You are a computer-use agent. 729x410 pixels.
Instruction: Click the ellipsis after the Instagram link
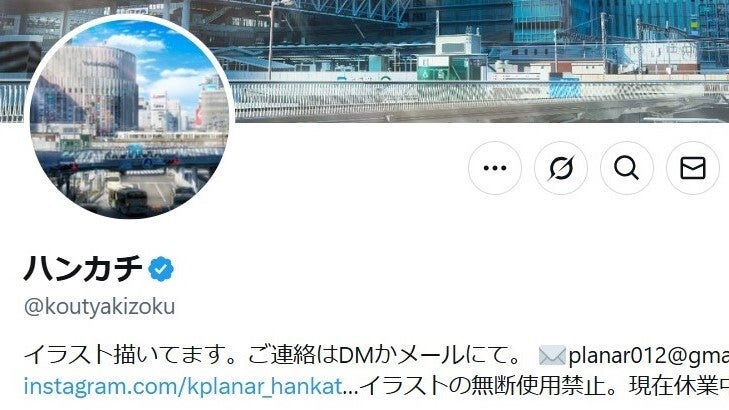(x=351, y=387)
